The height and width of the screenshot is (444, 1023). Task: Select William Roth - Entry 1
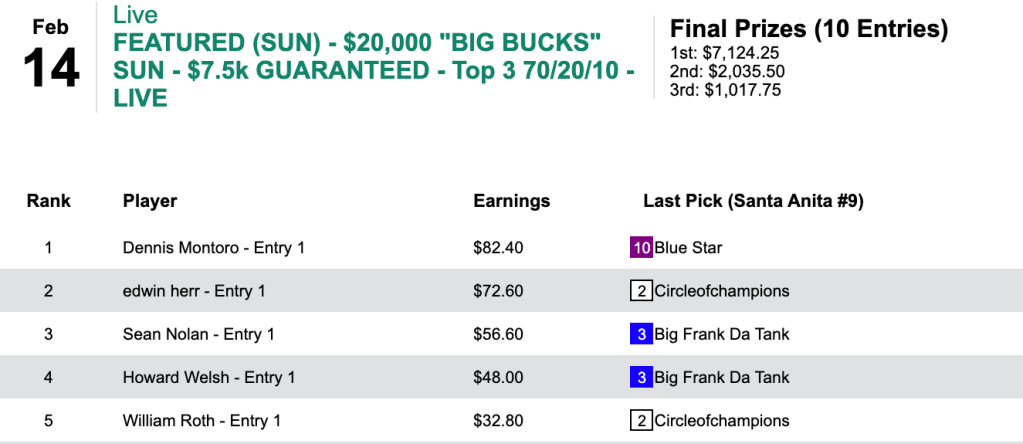[201, 421]
